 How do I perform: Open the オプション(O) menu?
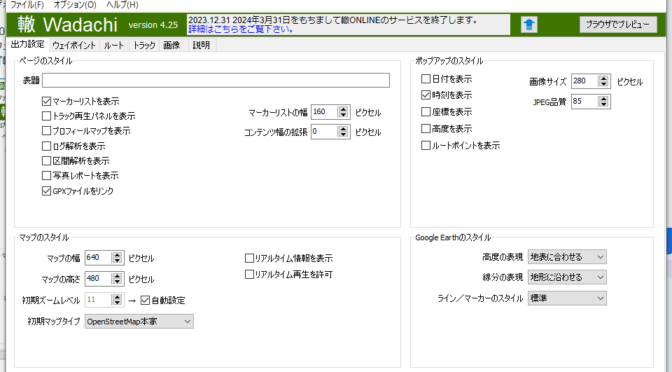(75, 5)
